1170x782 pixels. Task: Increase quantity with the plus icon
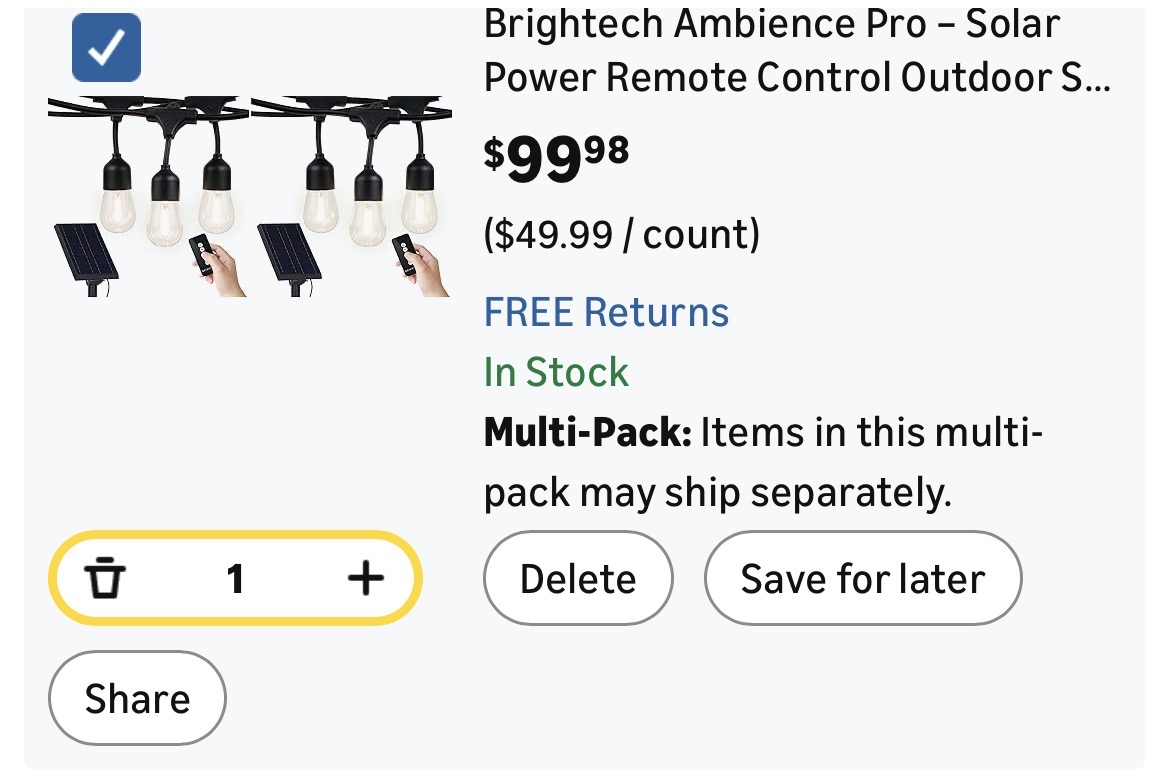(366, 578)
